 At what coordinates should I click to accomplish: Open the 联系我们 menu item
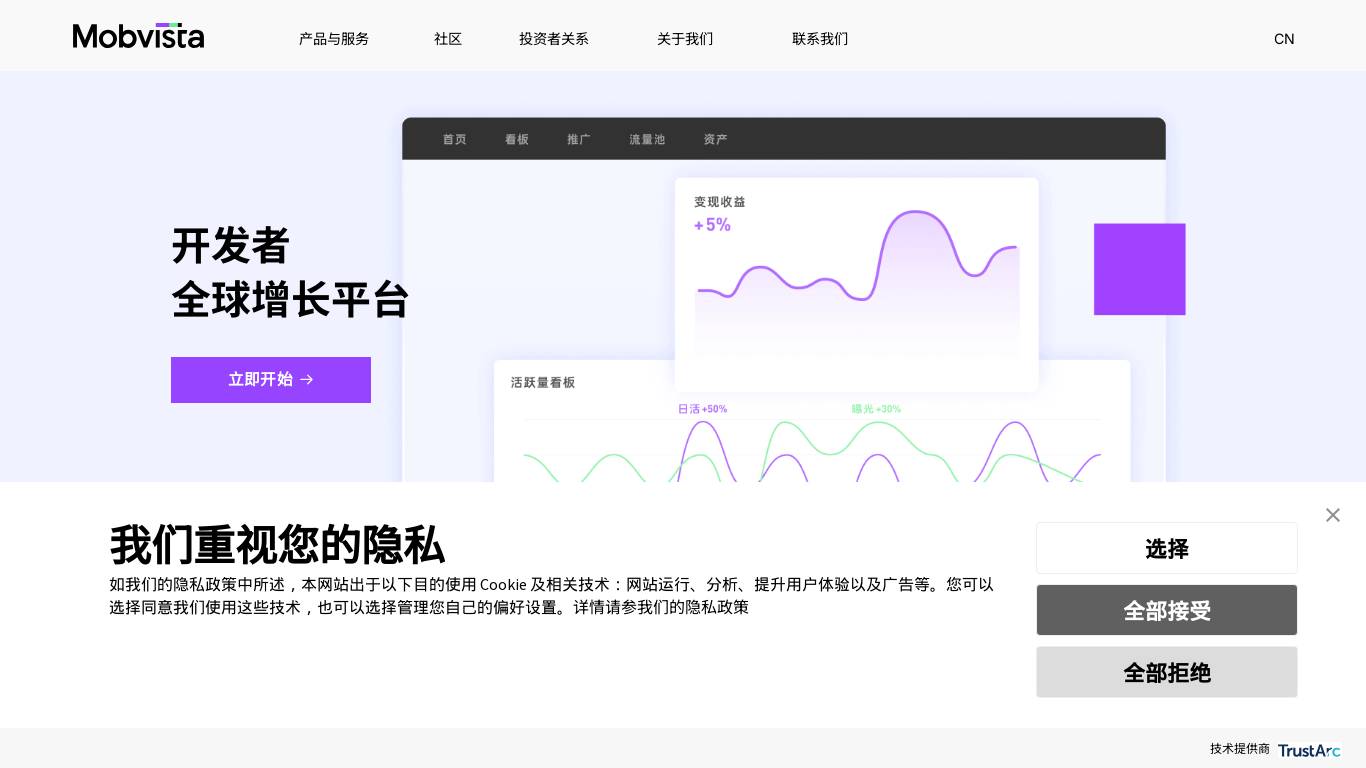pyautogui.click(x=820, y=39)
